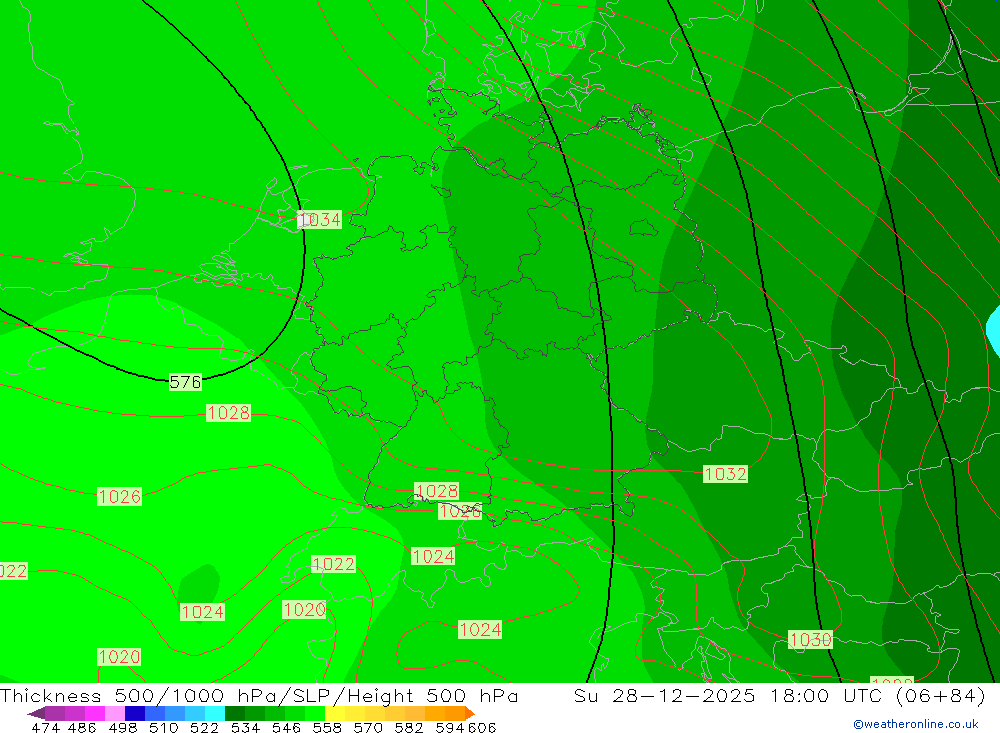Click the legend value 510
Viewport: 1000px width, 733px height.
pos(164,727)
